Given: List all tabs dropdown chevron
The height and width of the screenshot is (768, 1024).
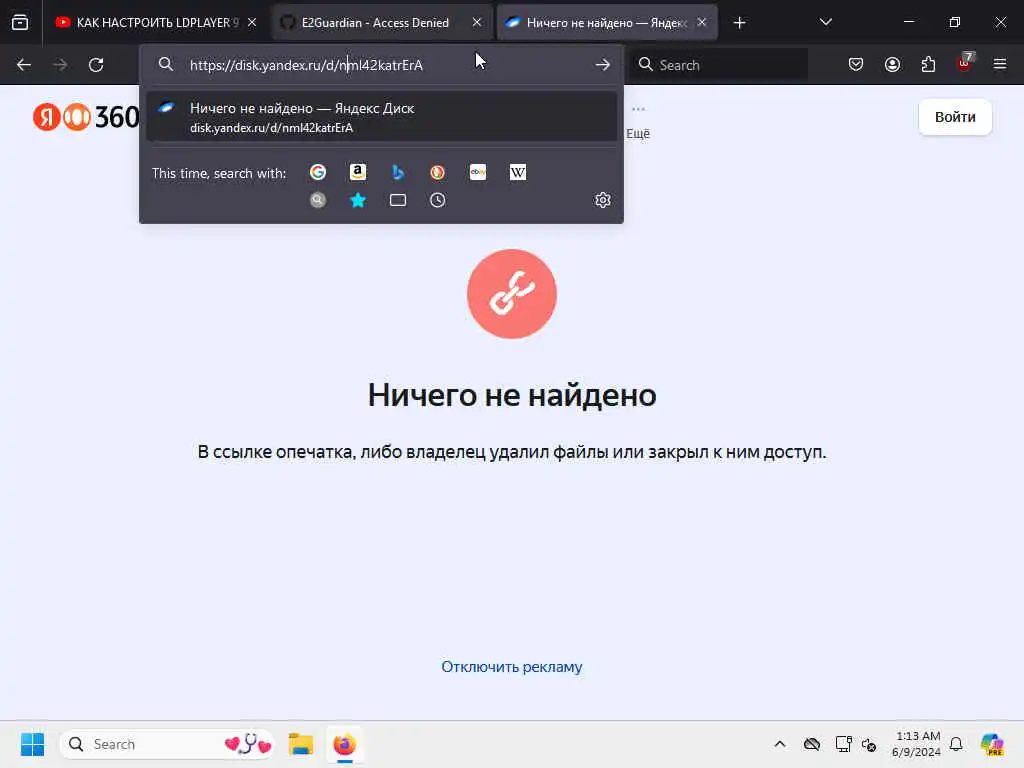Looking at the screenshot, I should click(825, 23).
